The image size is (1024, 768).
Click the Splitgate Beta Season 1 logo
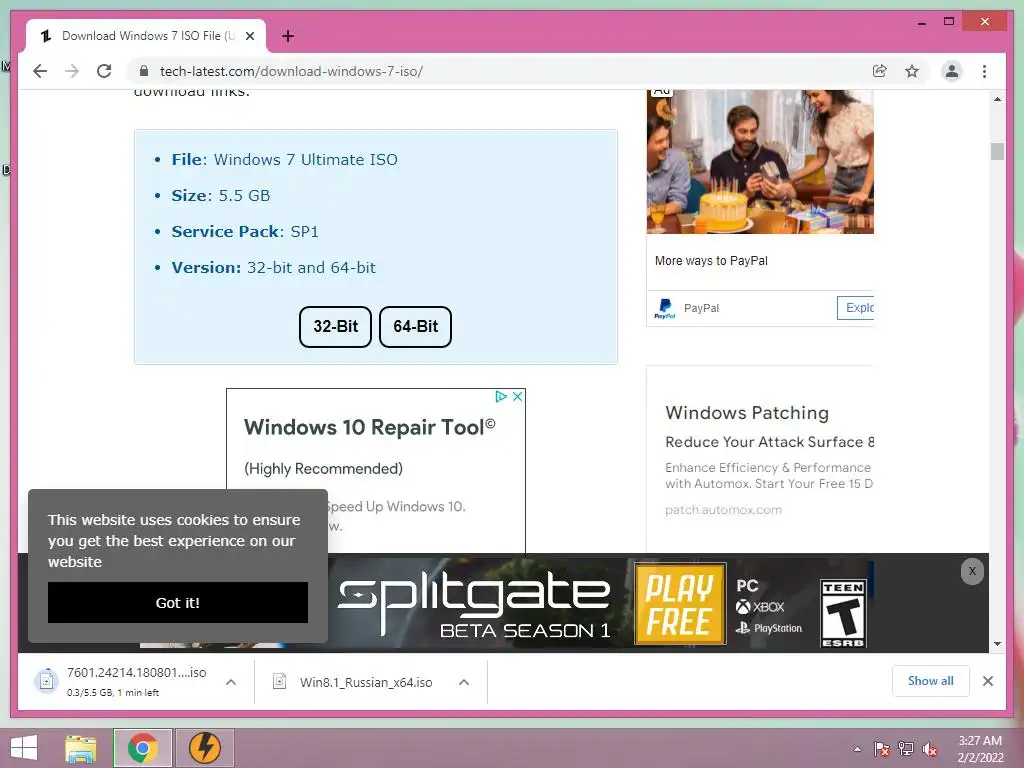coord(475,603)
